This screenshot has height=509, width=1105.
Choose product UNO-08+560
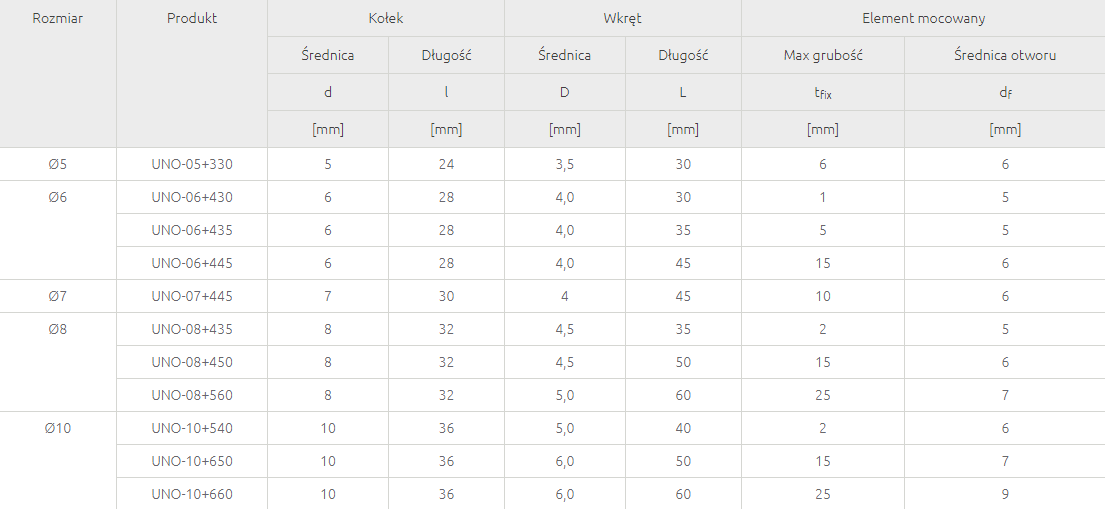click(192, 395)
